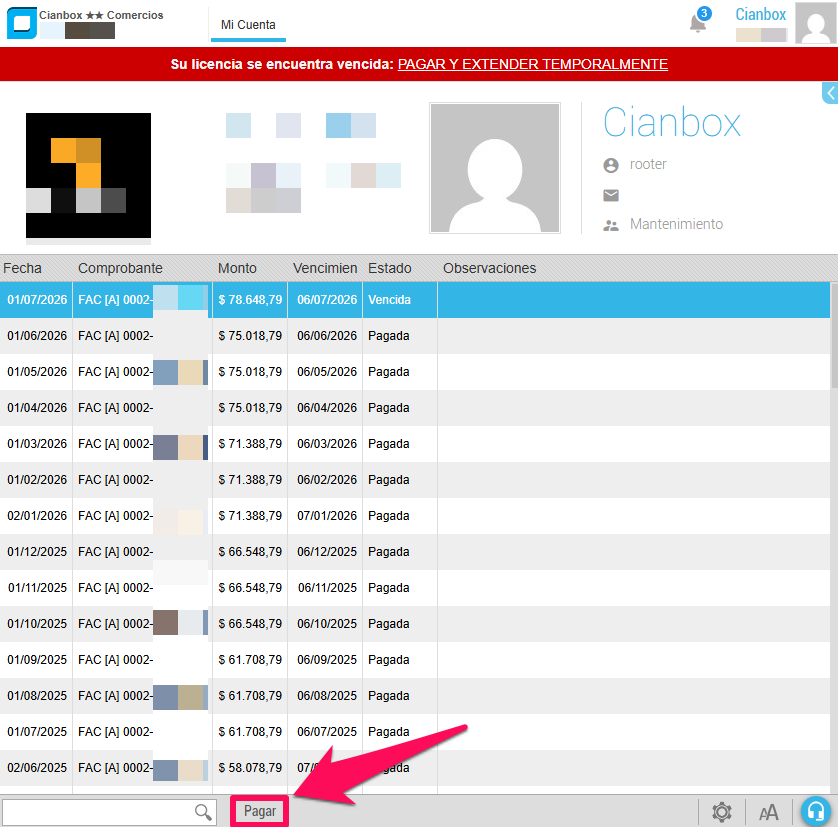
Task: Select the invoice dated 01/07/2026
Action: click(415, 300)
